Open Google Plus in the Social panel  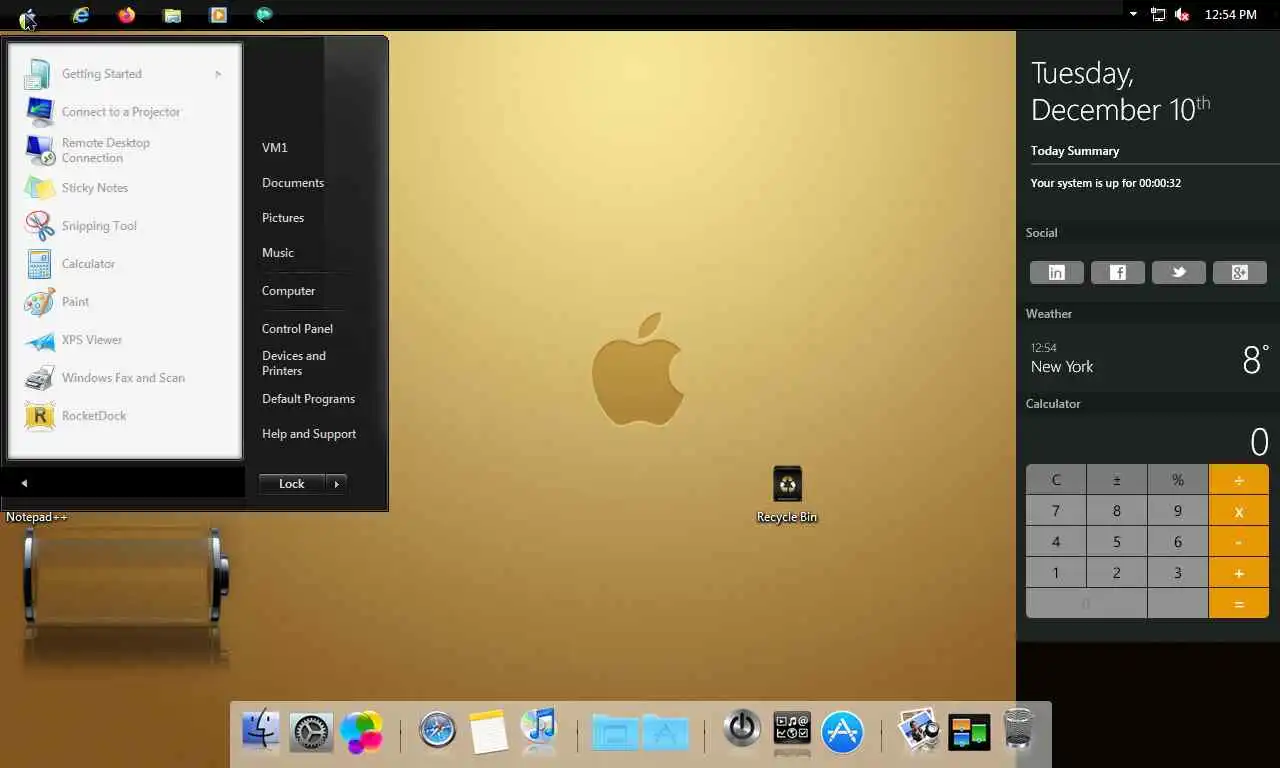[x=1240, y=272]
